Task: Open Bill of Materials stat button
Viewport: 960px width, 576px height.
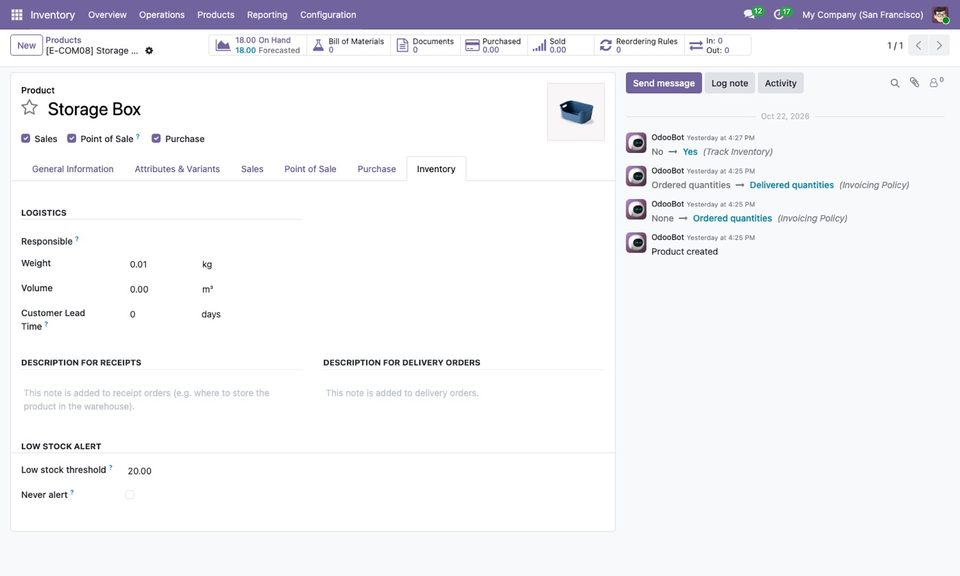Action: 348,45
